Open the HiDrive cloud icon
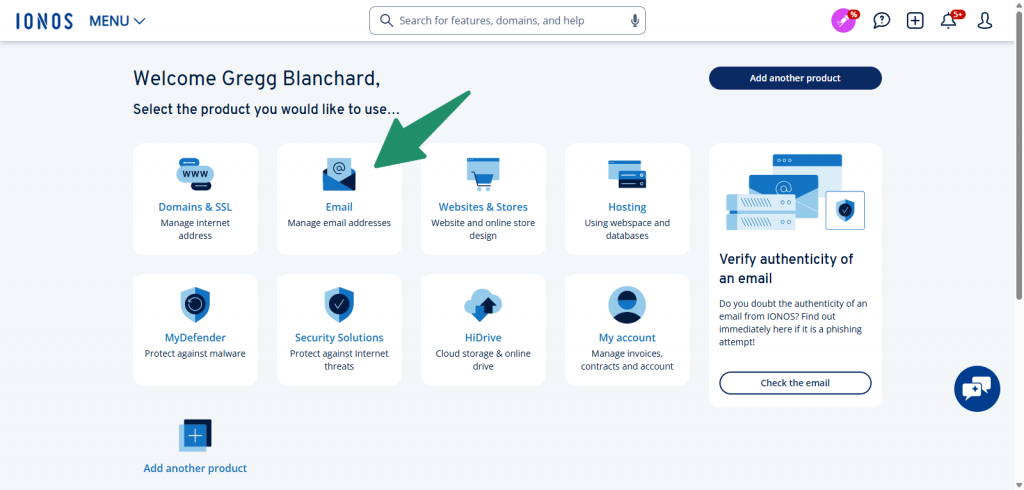Viewport: 1024px width, 490px height. [483, 304]
